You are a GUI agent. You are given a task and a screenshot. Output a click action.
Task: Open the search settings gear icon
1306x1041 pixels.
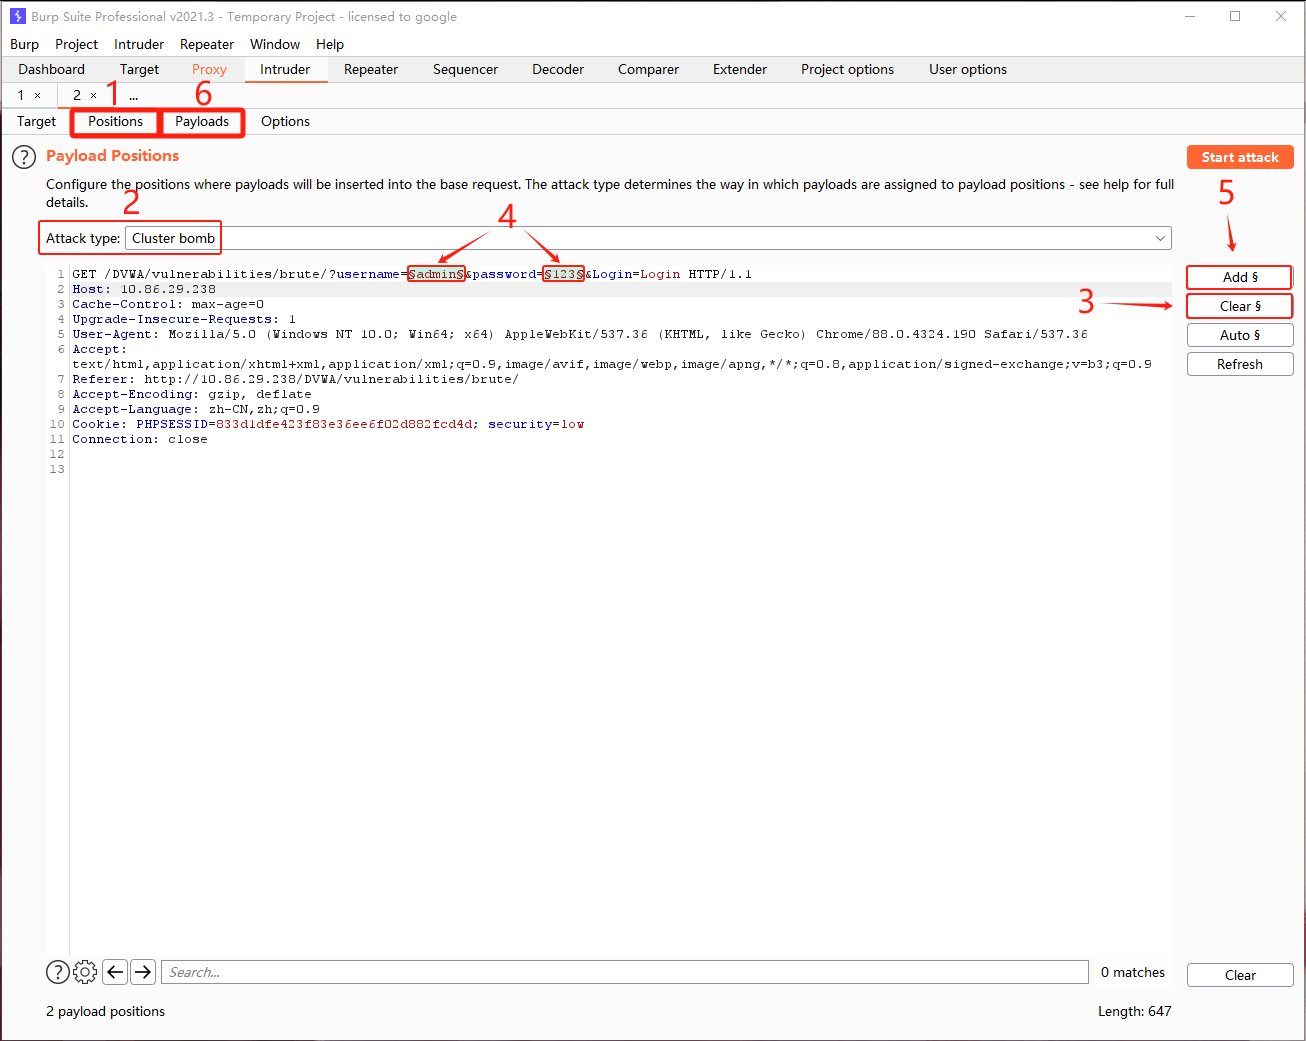[85, 972]
